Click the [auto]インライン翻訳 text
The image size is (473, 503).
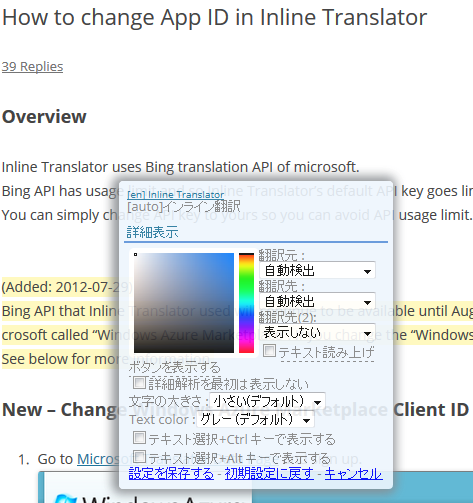(184, 207)
